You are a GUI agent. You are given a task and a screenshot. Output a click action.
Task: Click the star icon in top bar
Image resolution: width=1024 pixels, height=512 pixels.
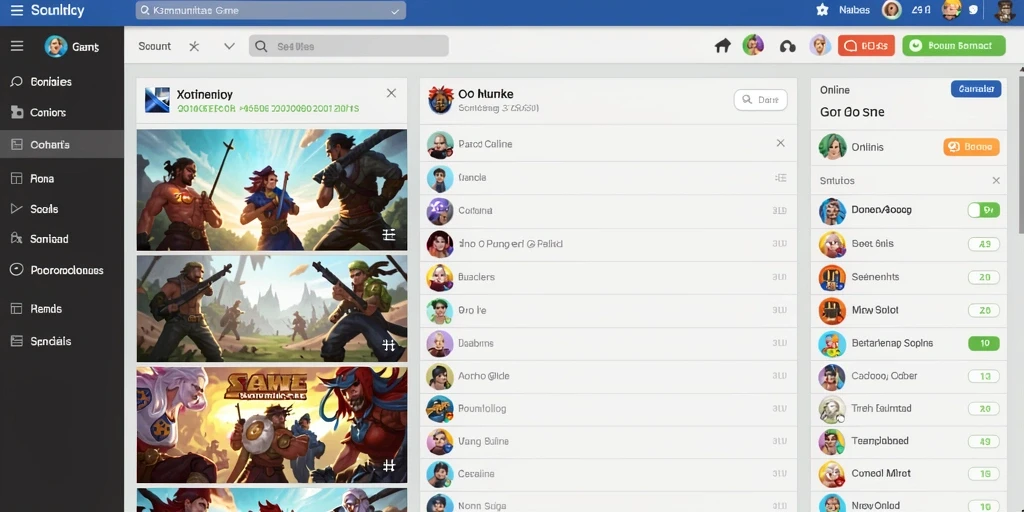pyautogui.click(x=822, y=10)
